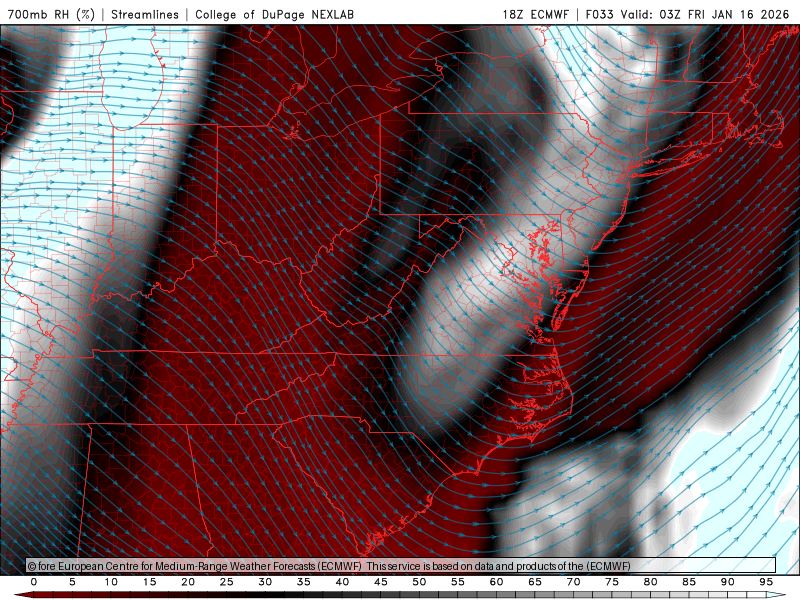Select the "10" color scale label
The image size is (800, 600).
111,582
